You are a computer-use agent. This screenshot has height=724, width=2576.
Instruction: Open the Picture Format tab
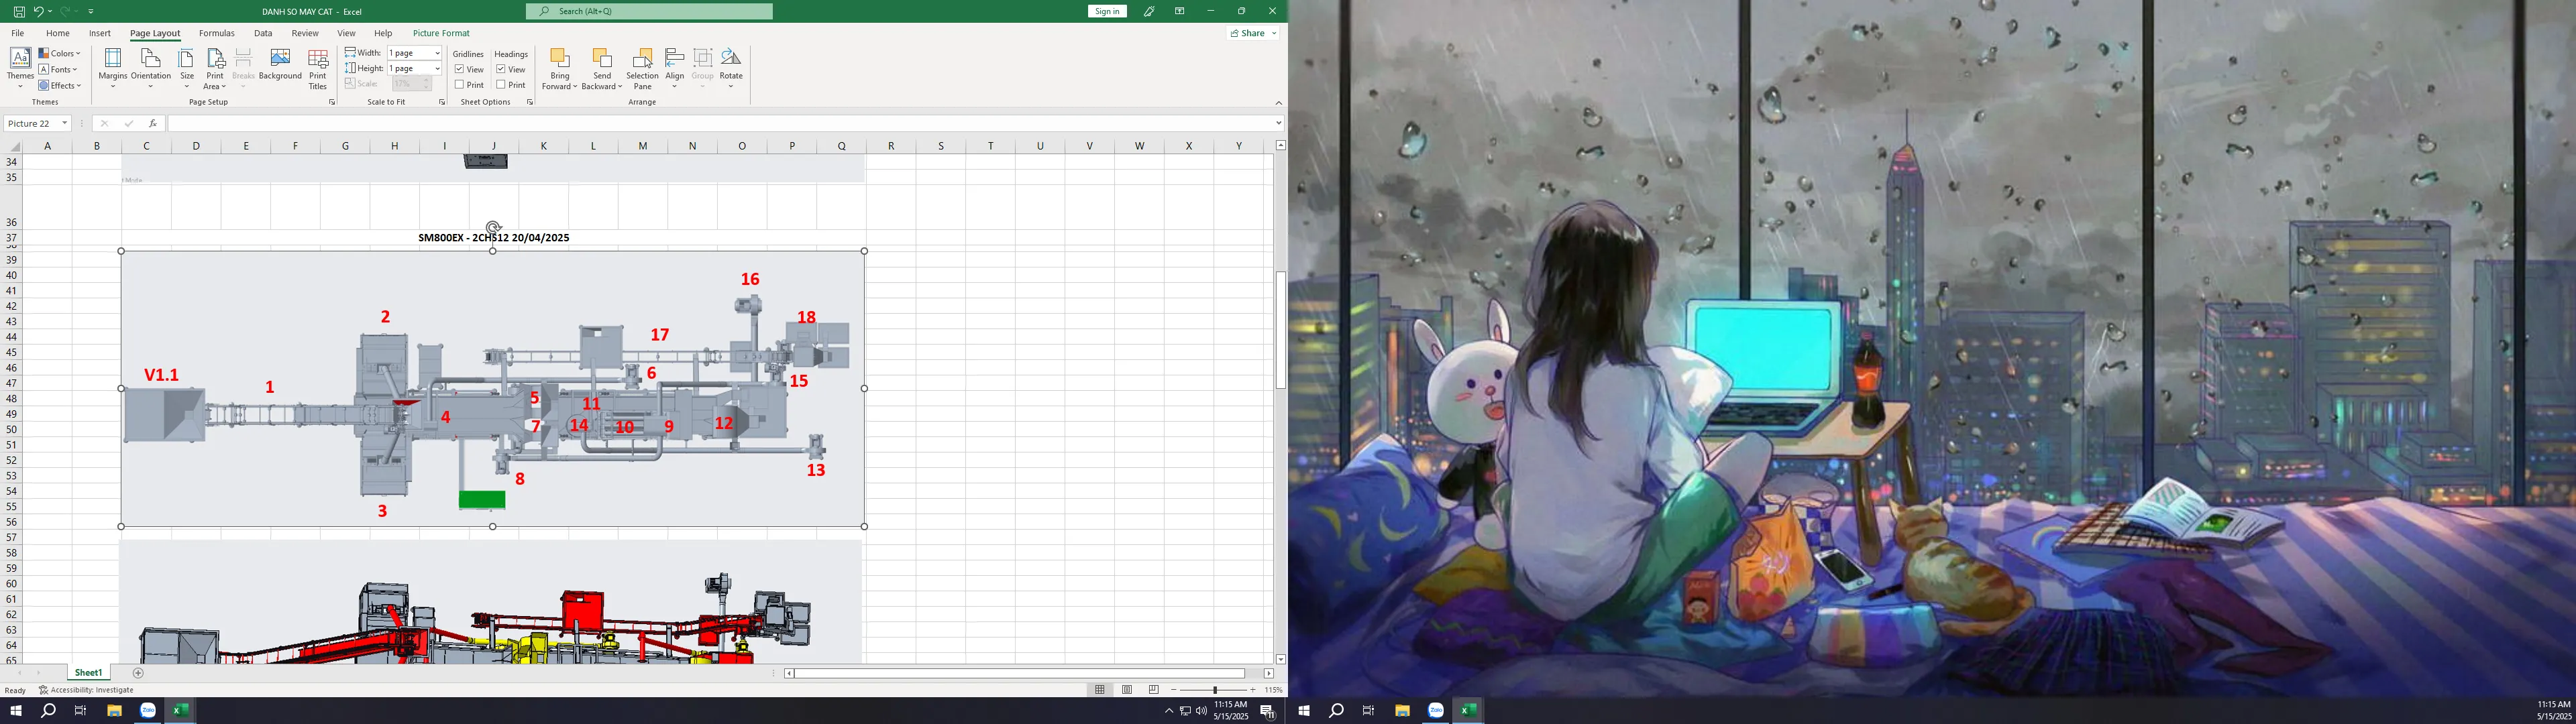click(441, 33)
